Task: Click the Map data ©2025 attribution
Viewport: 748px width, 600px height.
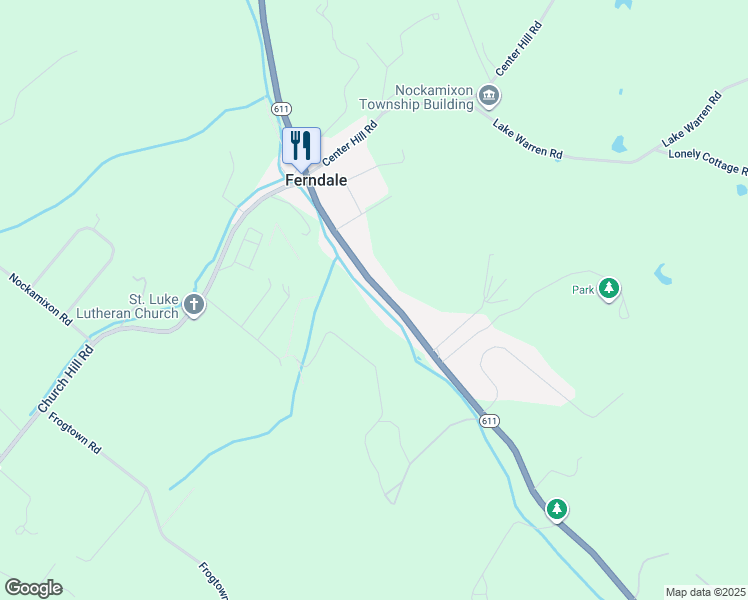Action: pos(706,592)
